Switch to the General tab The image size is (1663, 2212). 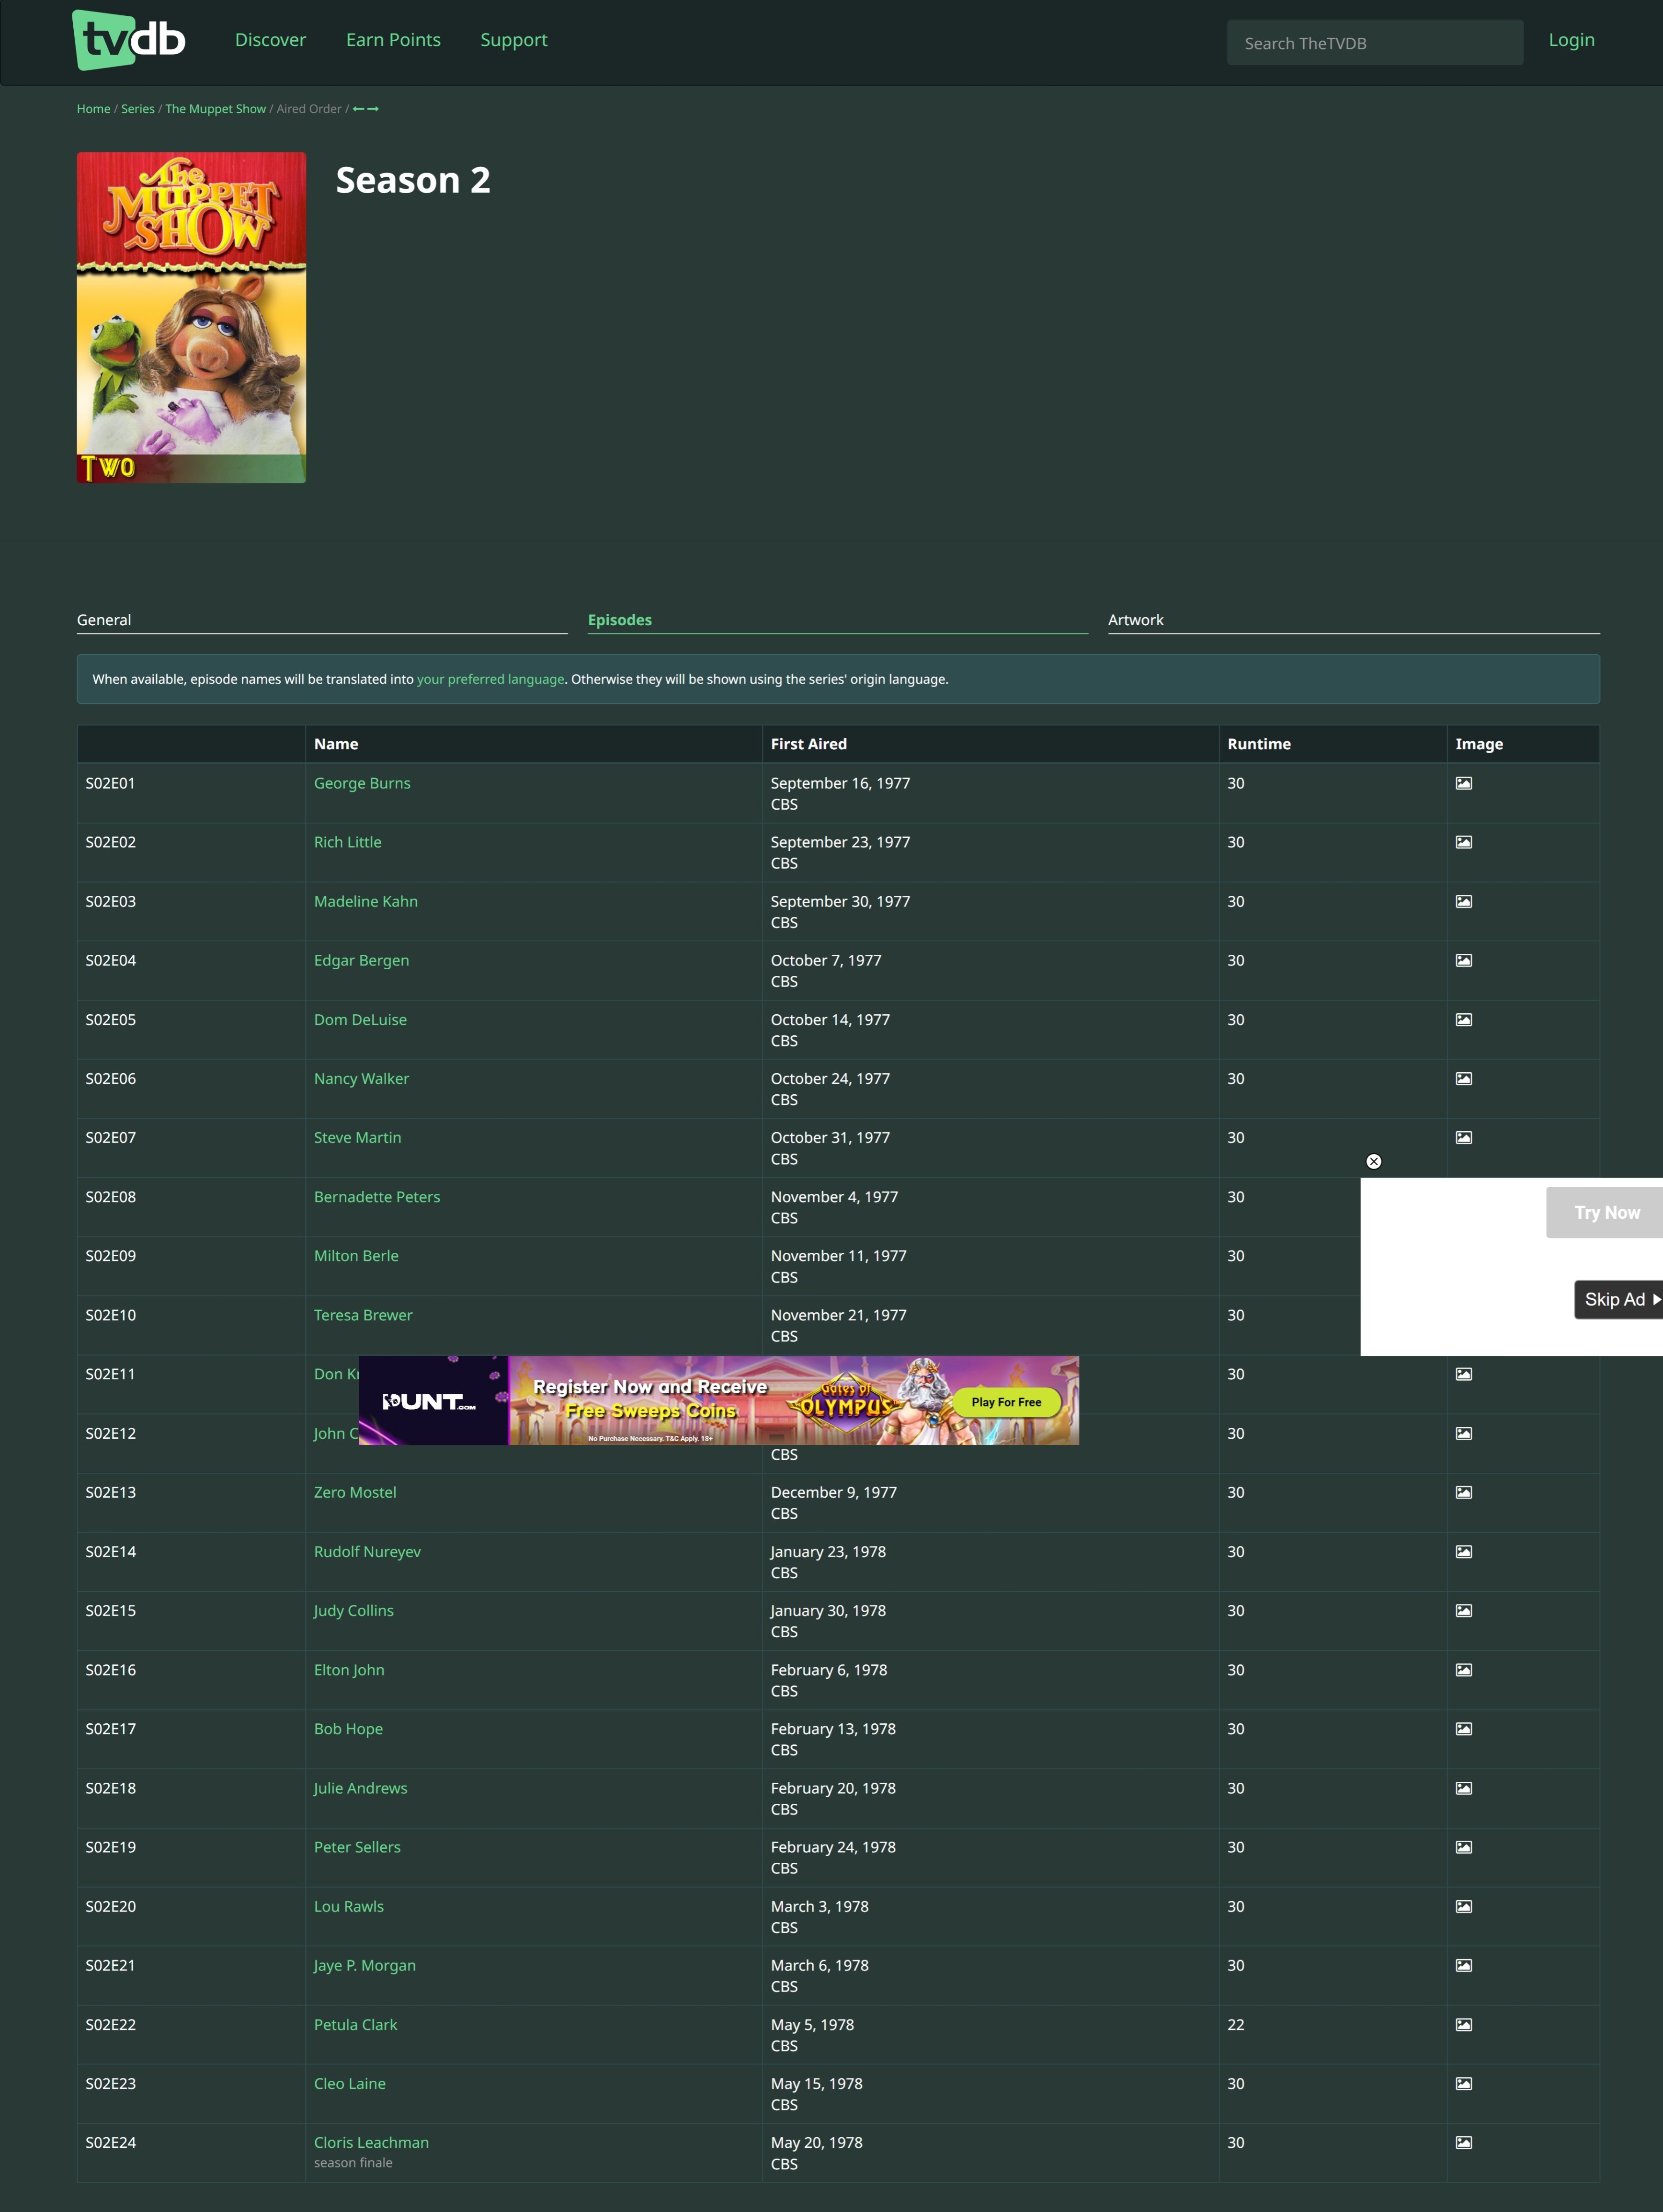pos(104,620)
